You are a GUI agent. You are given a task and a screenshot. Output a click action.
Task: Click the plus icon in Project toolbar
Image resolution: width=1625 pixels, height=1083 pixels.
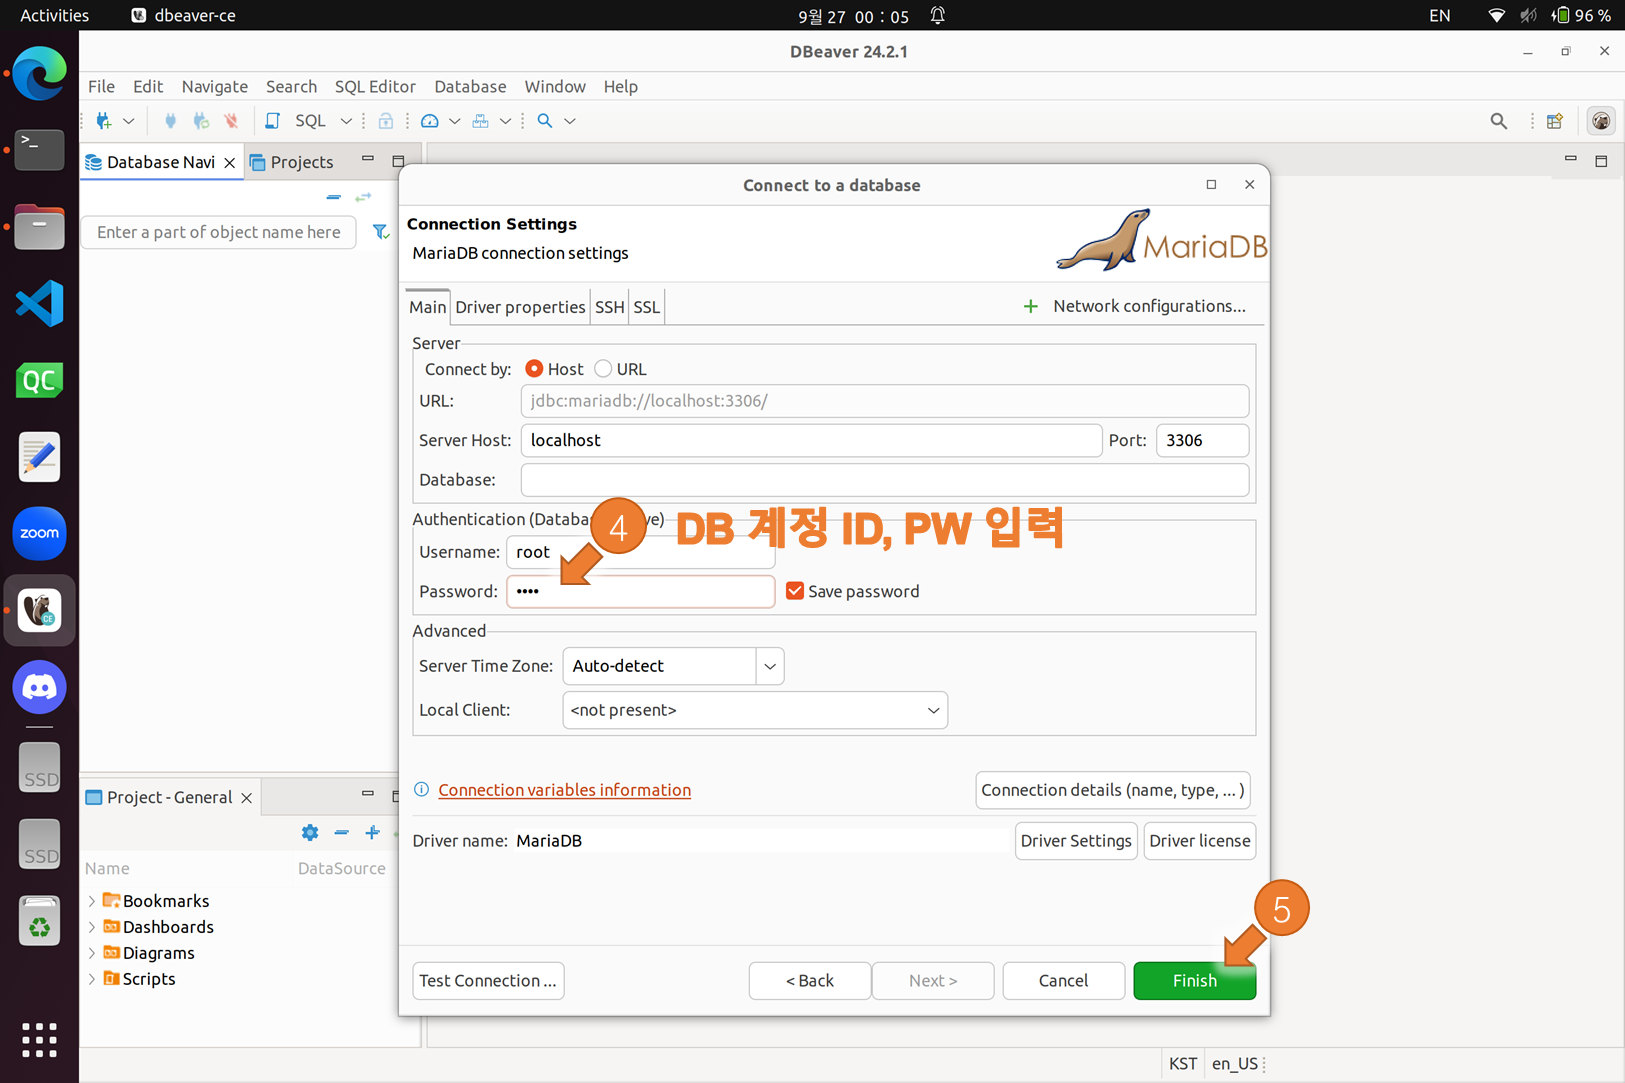[x=372, y=832]
